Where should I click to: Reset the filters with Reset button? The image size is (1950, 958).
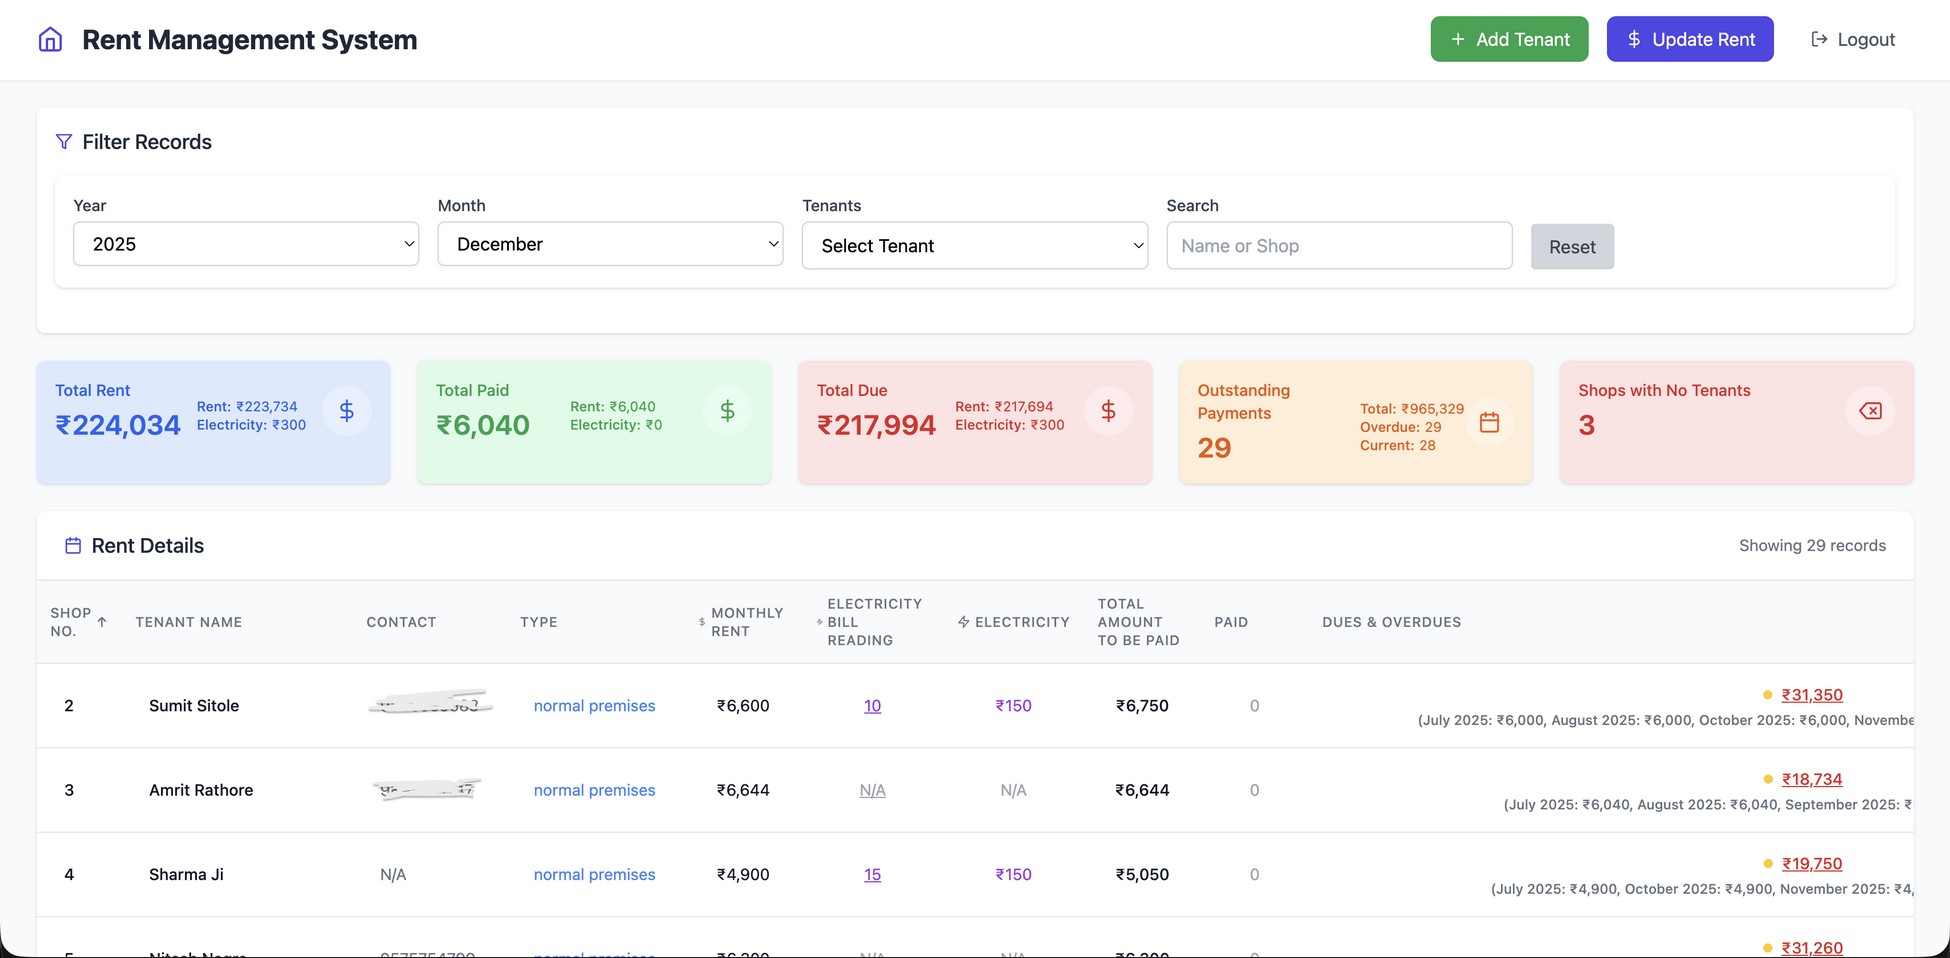[x=1572, y=247]
